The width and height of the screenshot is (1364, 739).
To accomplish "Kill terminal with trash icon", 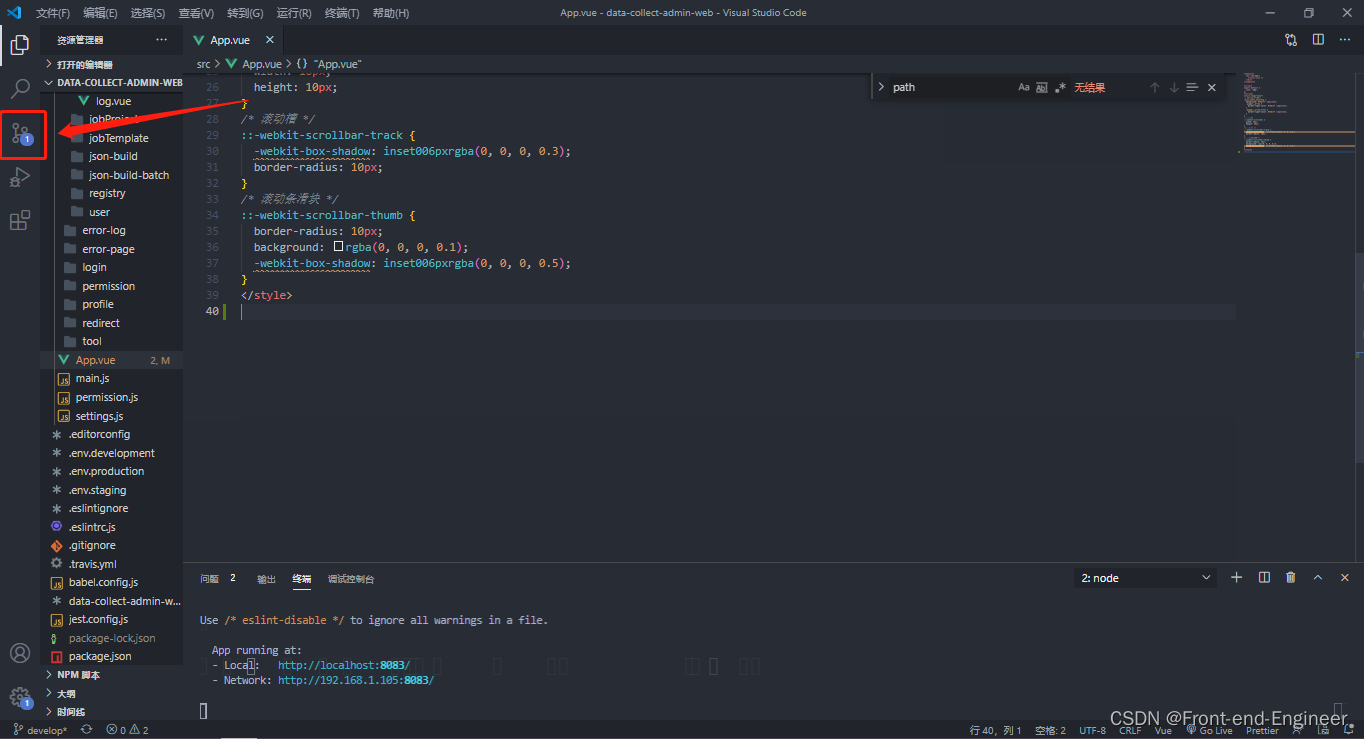I will [x=1291, y=577].
